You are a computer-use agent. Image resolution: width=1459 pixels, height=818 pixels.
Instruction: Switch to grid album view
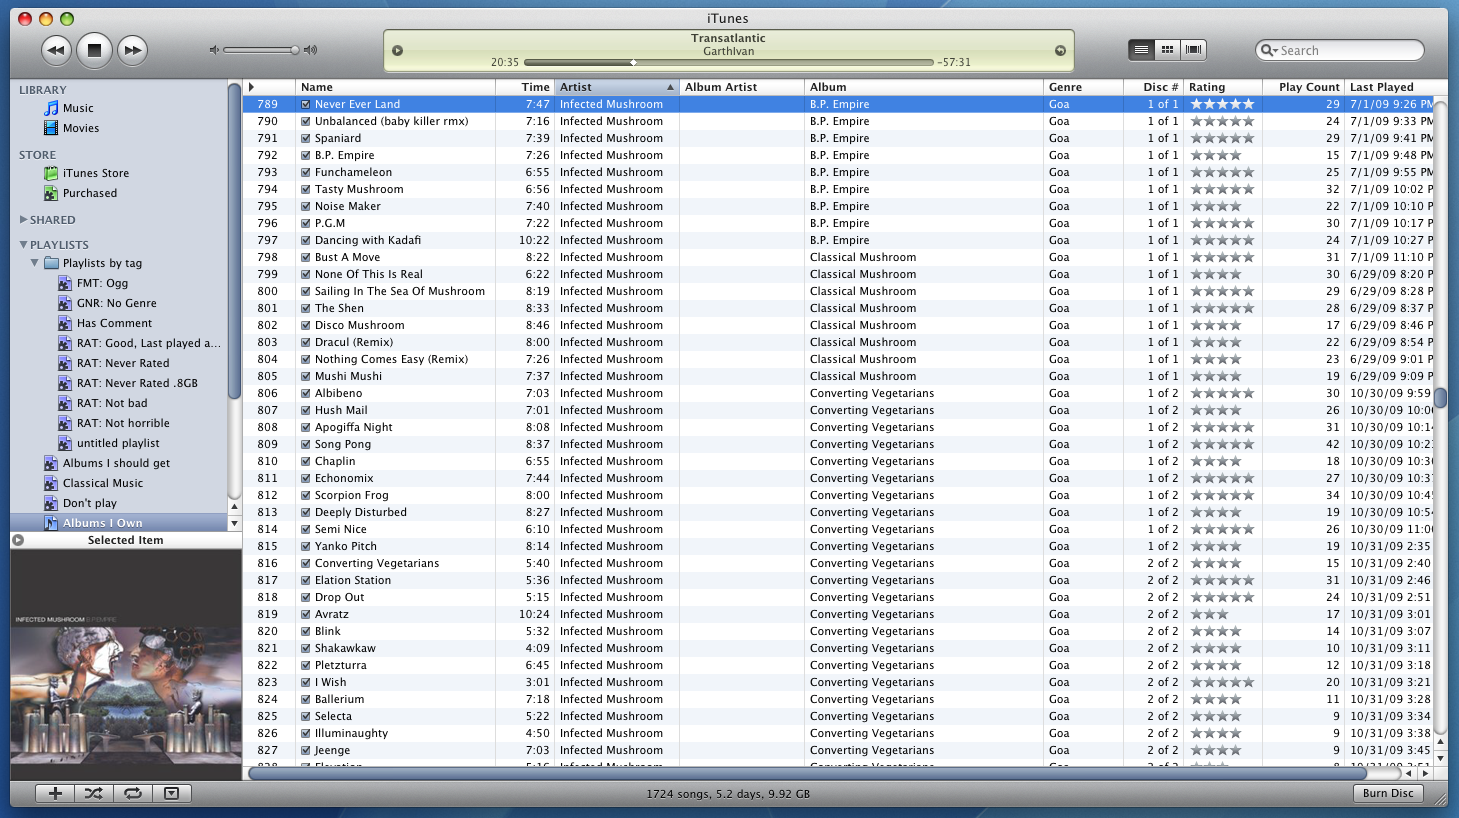(1167, 50)
